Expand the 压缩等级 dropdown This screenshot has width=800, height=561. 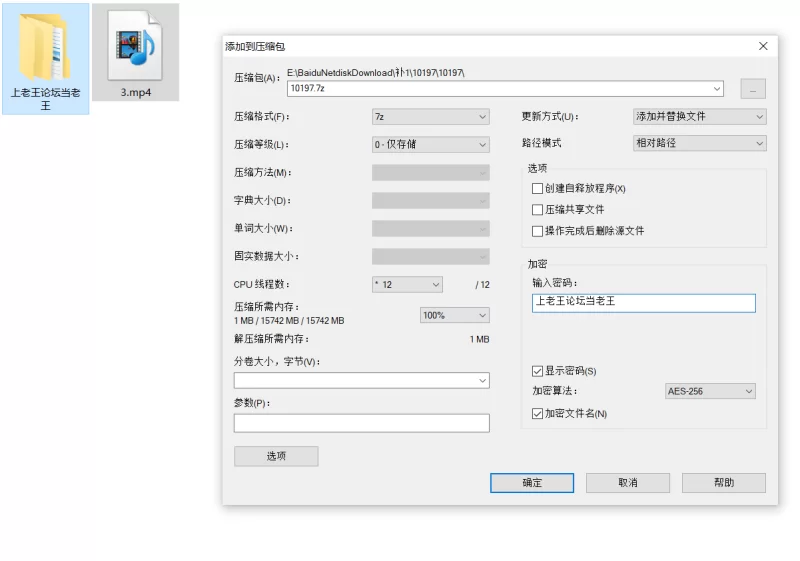tap(430, 144)
